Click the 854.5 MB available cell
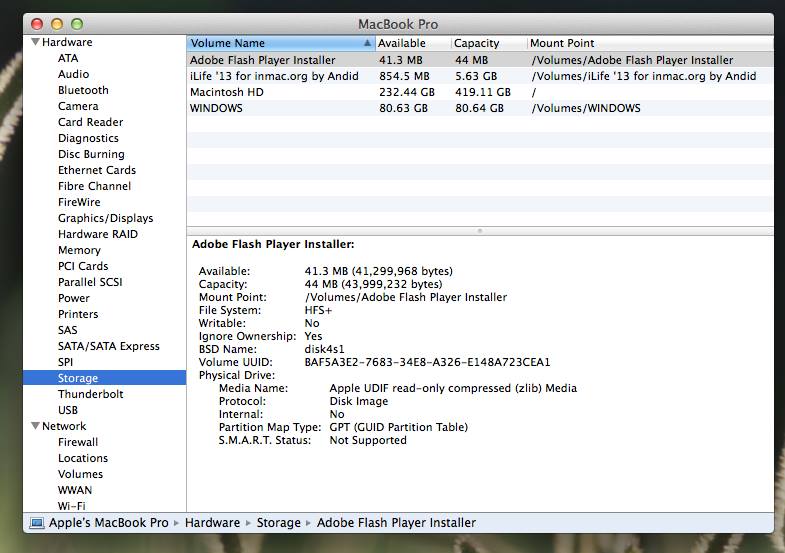The image size is (785, 553). click(x=405, y=76)
